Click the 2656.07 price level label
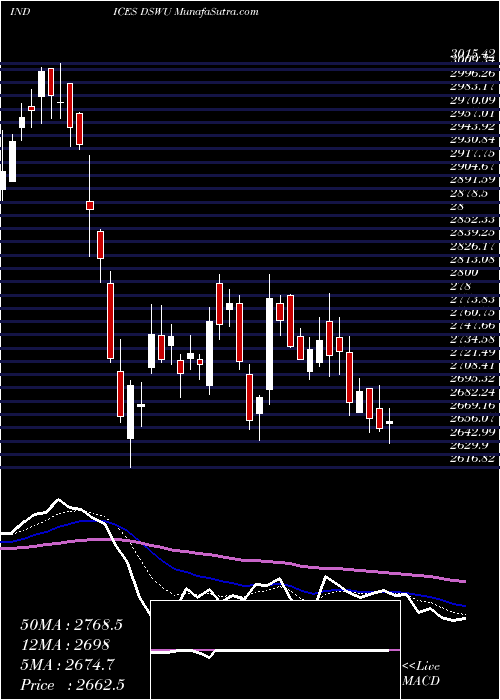Screen dimensions: 500x700 pyautogui.click(x=472, y=419)
